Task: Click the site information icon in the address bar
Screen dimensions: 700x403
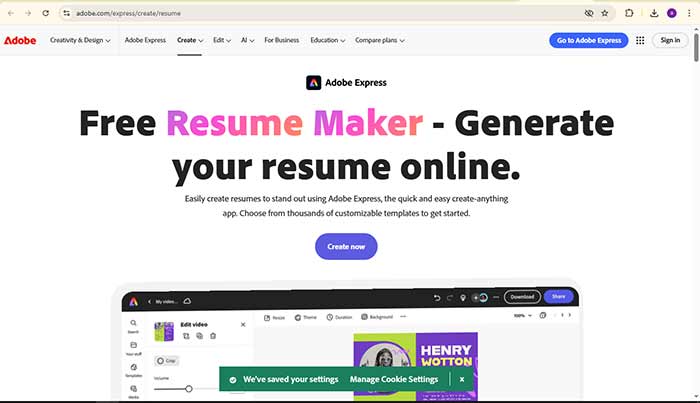Action: coord(67,13)
